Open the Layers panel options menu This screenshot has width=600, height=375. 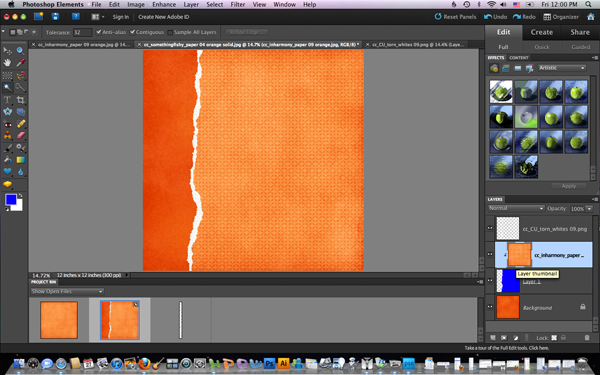595,199
